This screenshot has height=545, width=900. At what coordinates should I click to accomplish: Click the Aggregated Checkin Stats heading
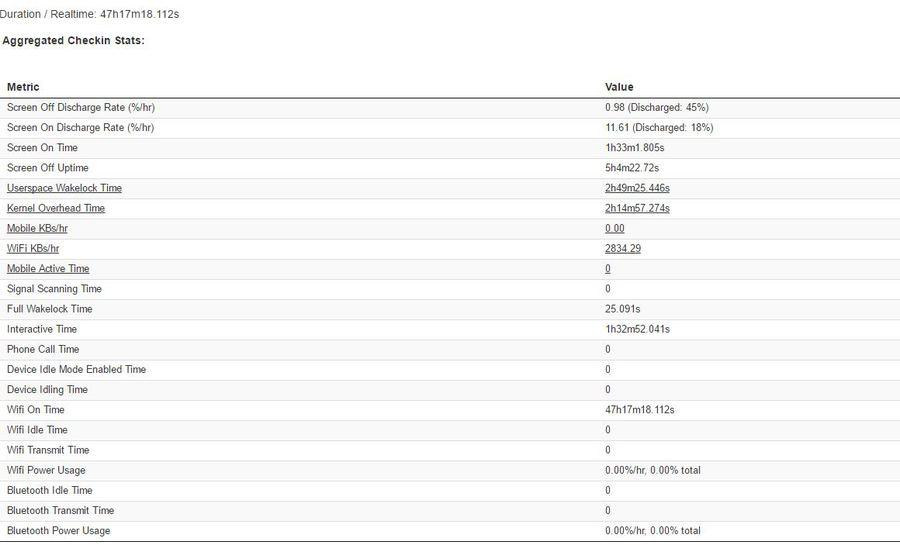click(73, 41)
